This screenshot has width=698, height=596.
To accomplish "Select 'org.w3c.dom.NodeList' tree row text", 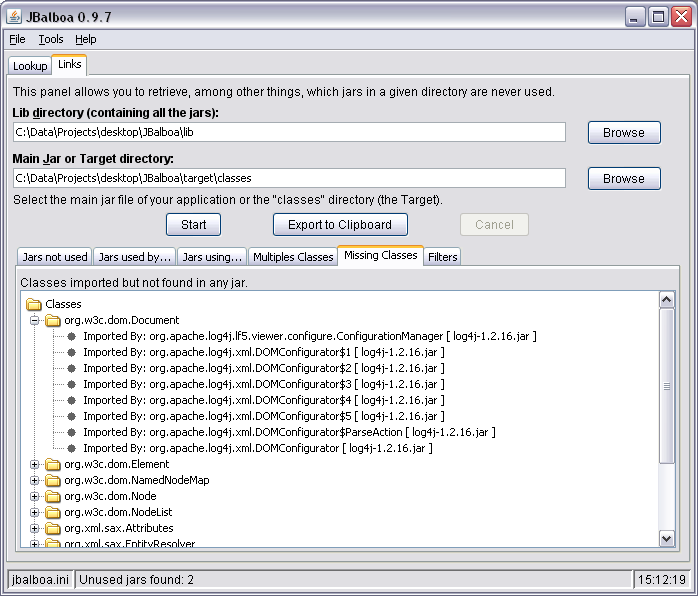I will click(118, 513).
